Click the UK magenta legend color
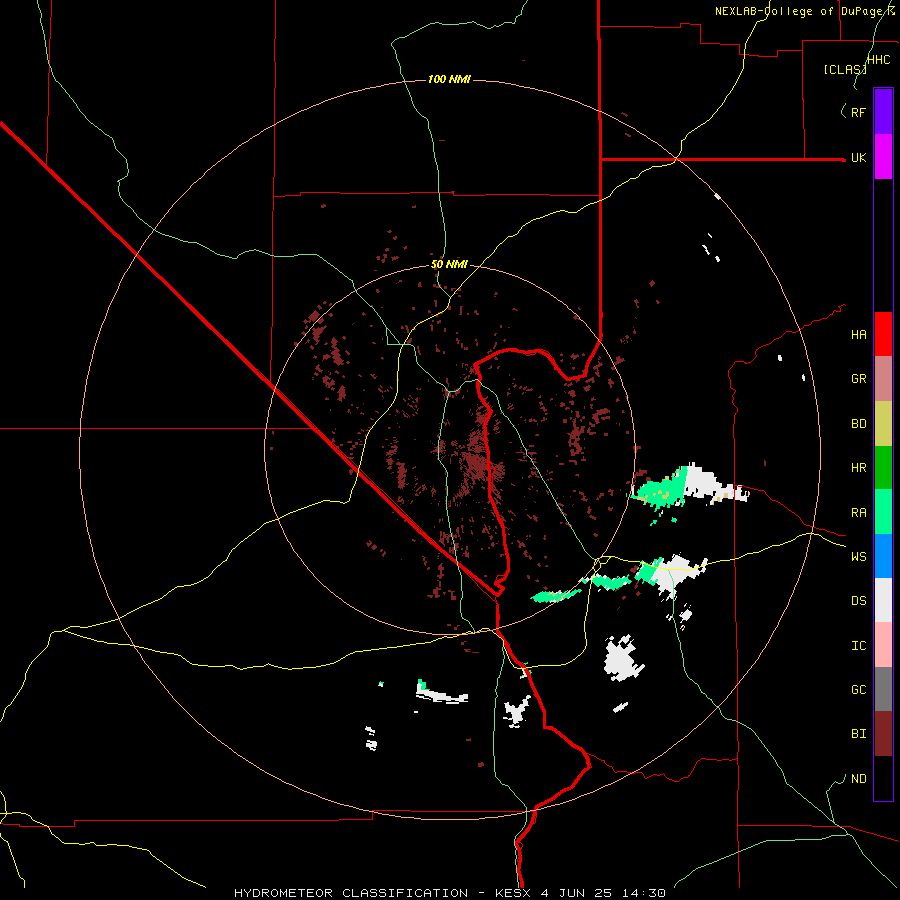 point(883,157)
